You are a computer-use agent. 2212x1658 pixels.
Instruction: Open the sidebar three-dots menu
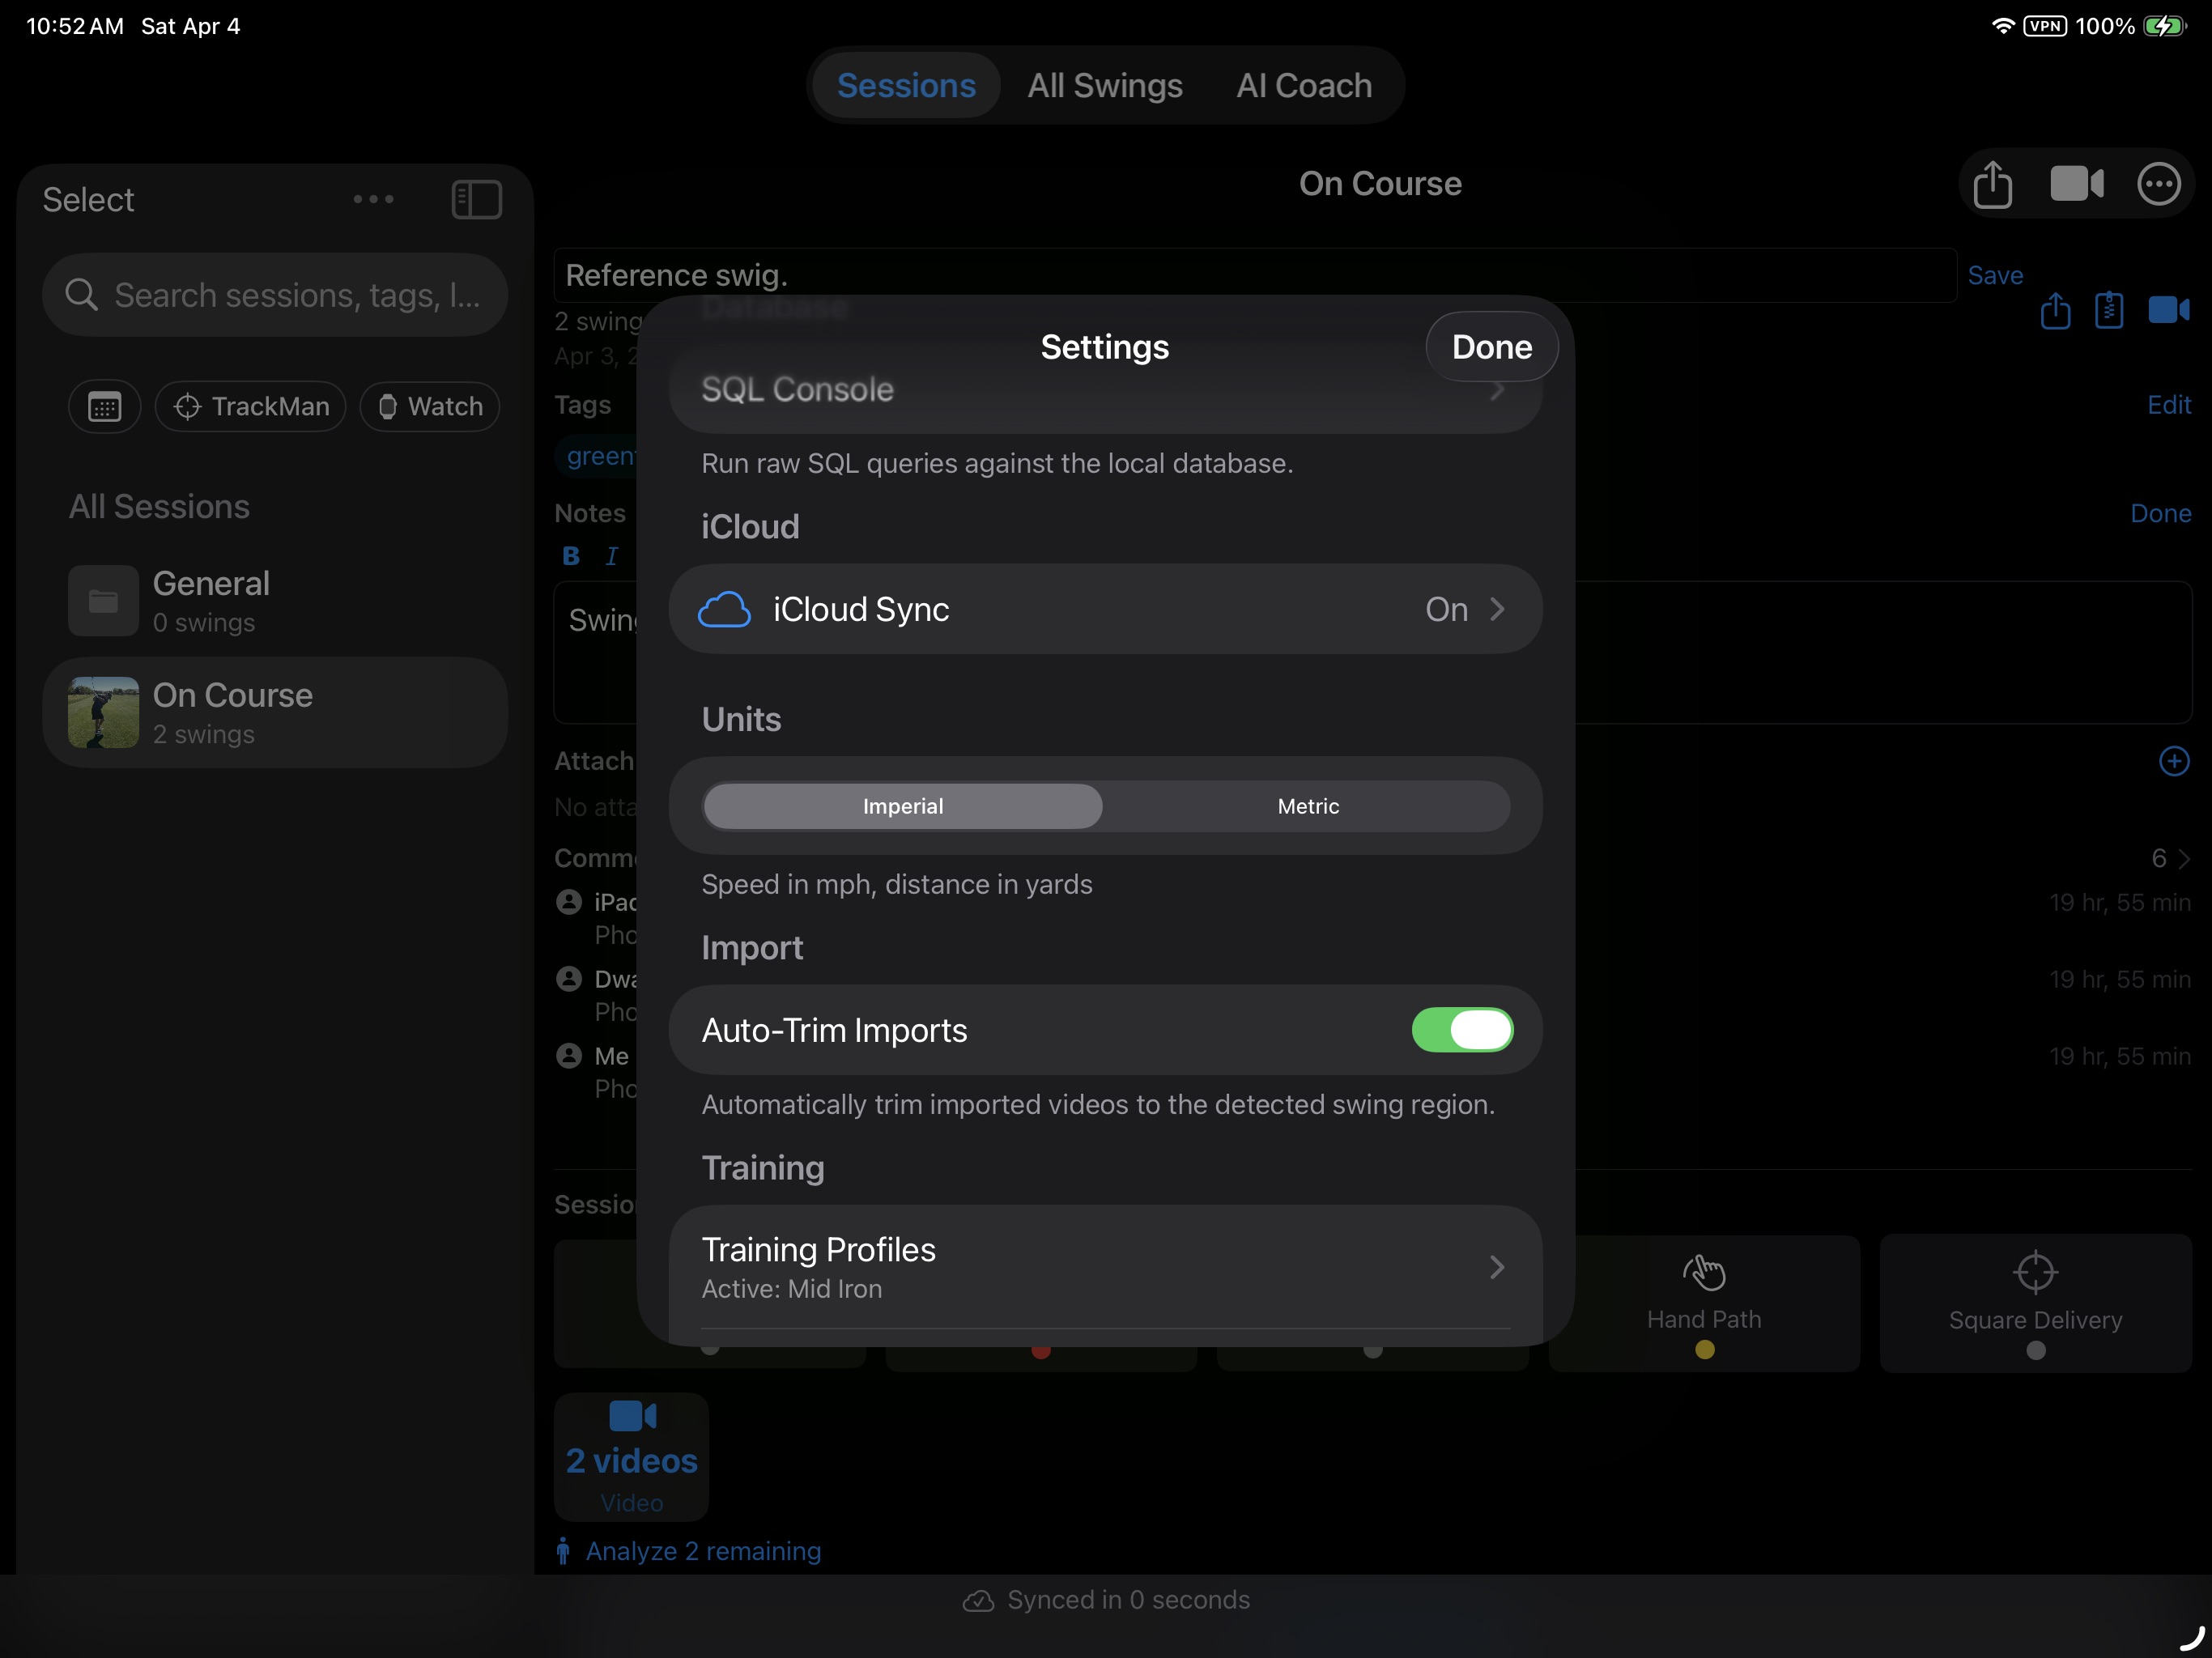pyautogui.click(x=373, y=199)
